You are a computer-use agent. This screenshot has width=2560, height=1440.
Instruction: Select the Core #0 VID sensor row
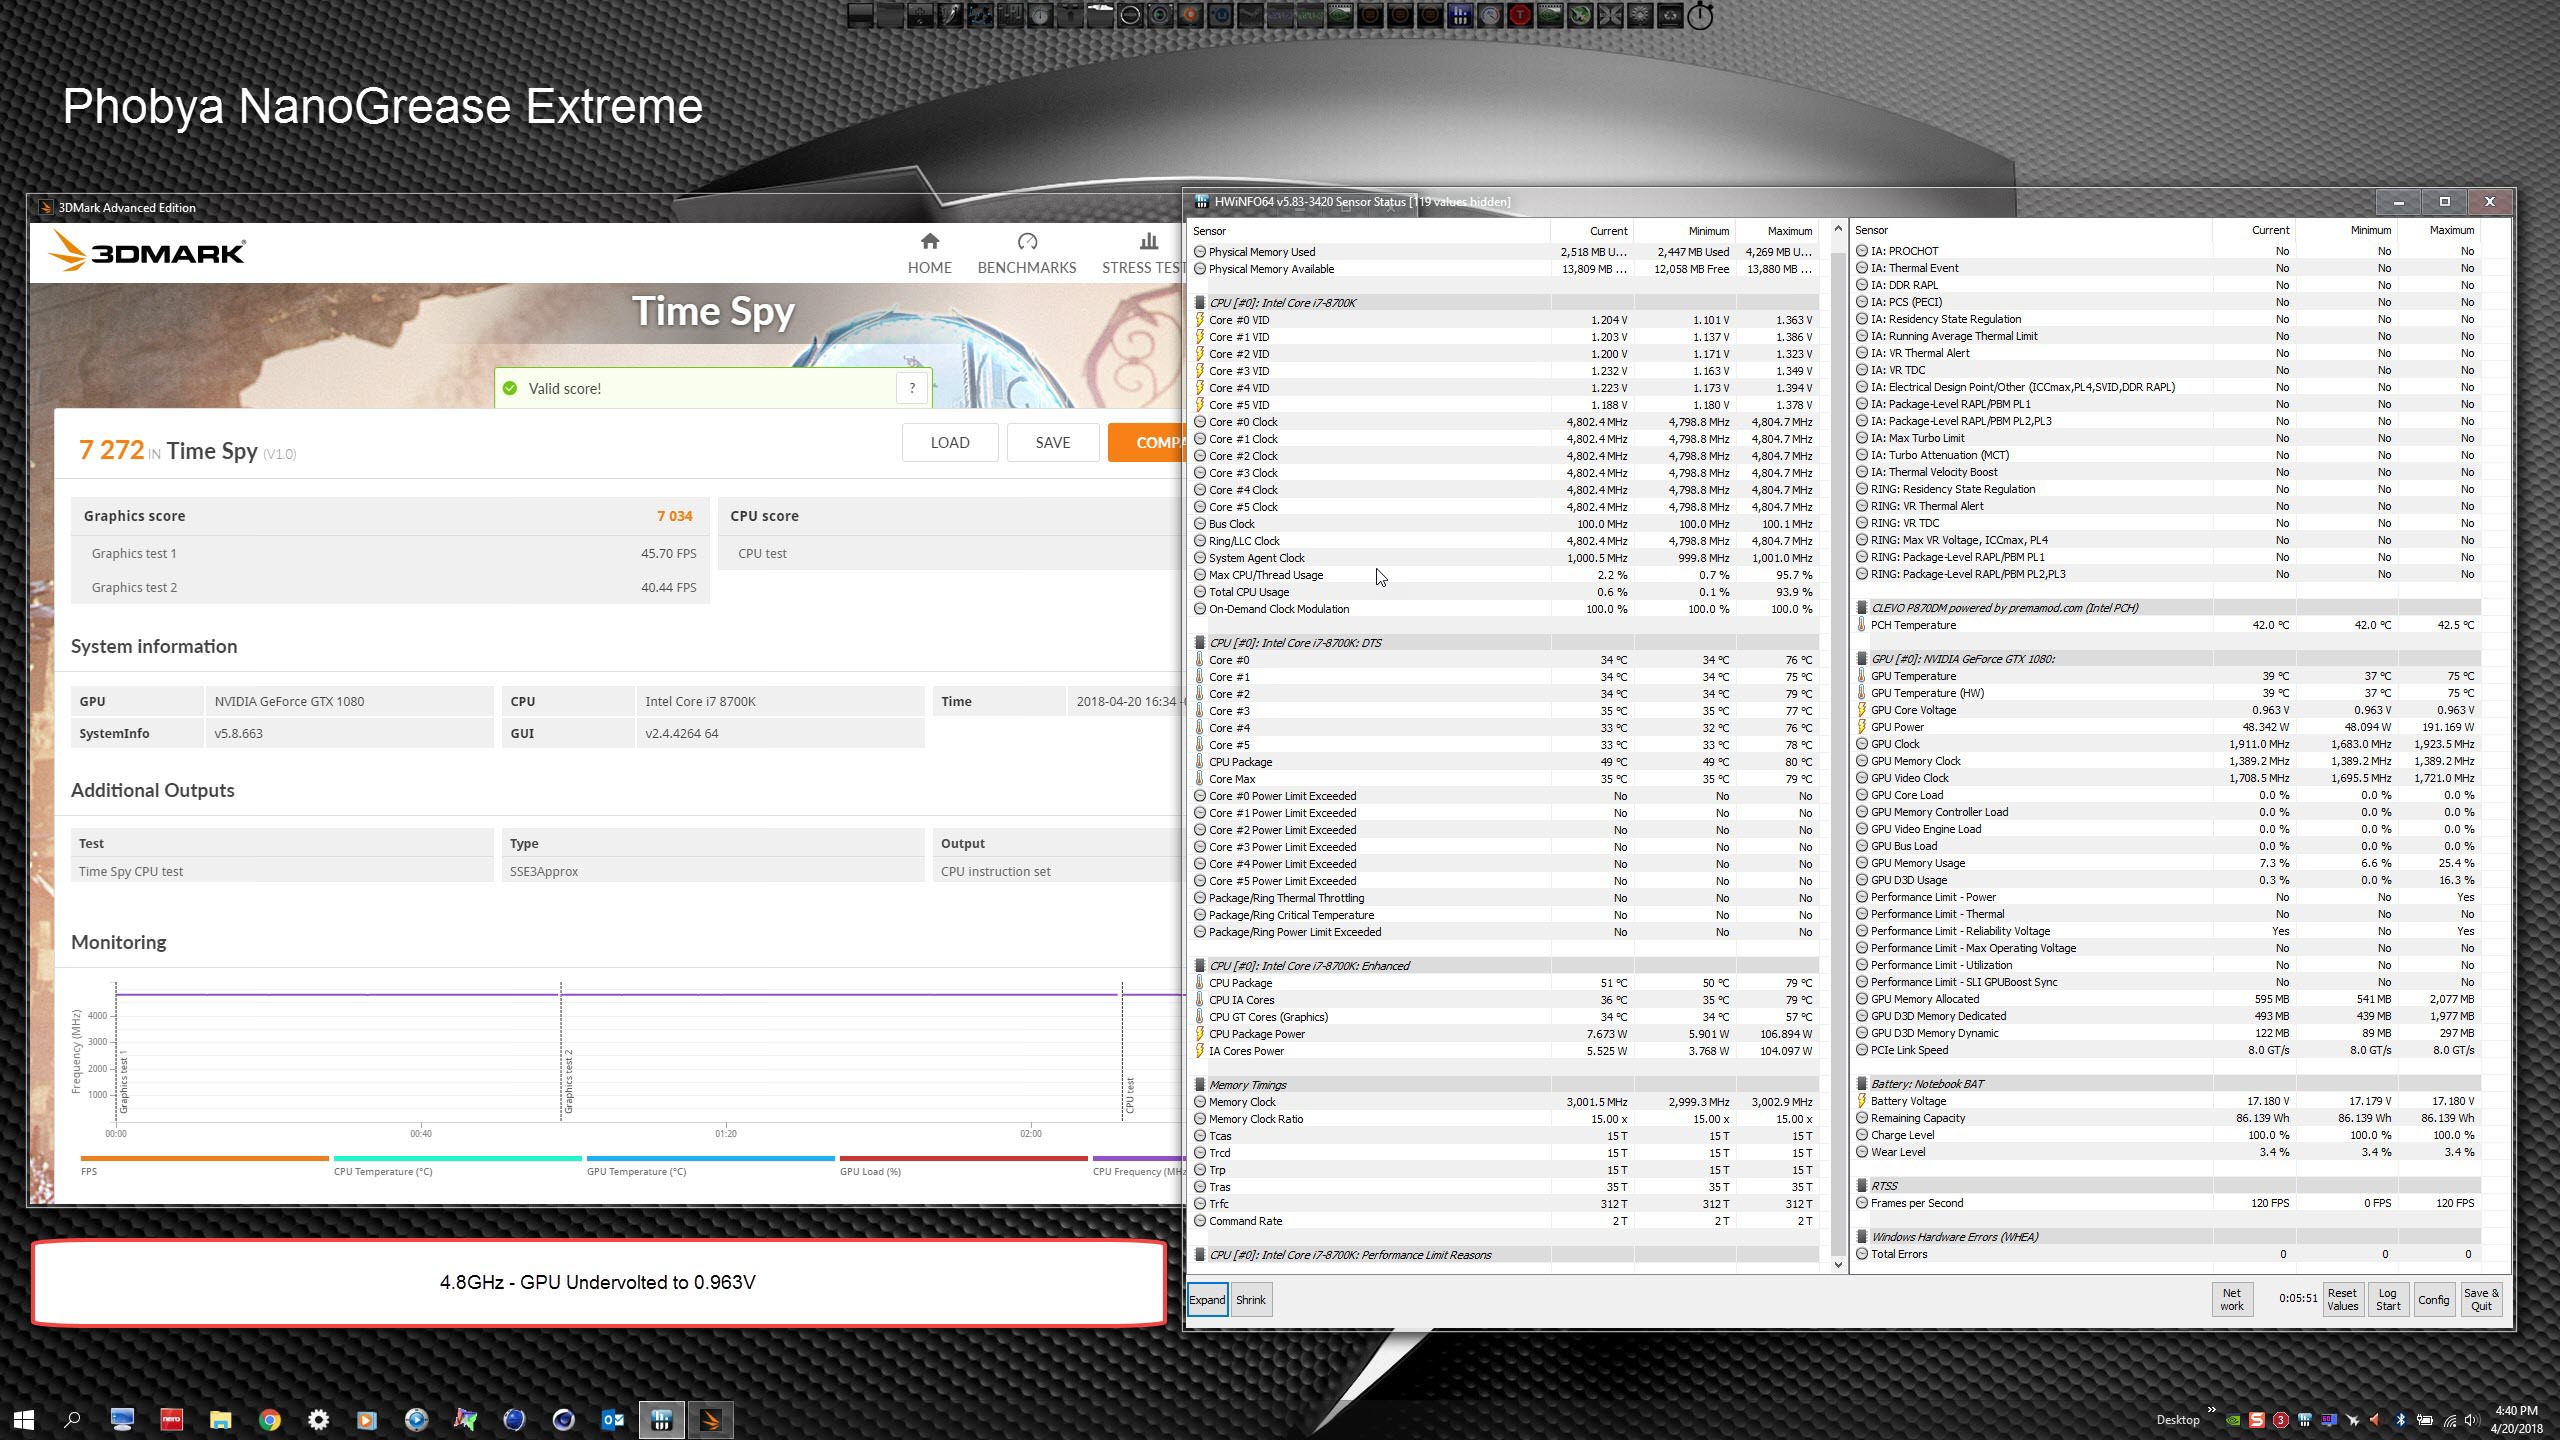click(x=1504, y=320)
